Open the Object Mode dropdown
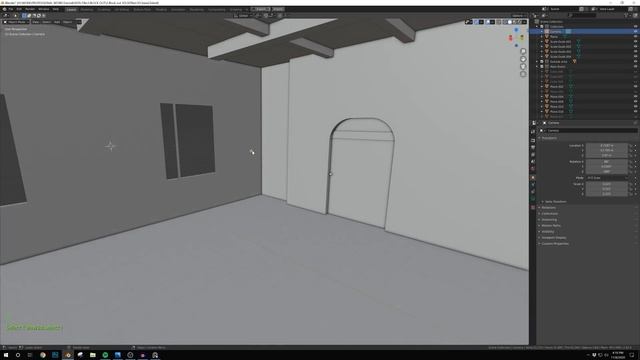The image size is (640, 360). tap(16, 22)
